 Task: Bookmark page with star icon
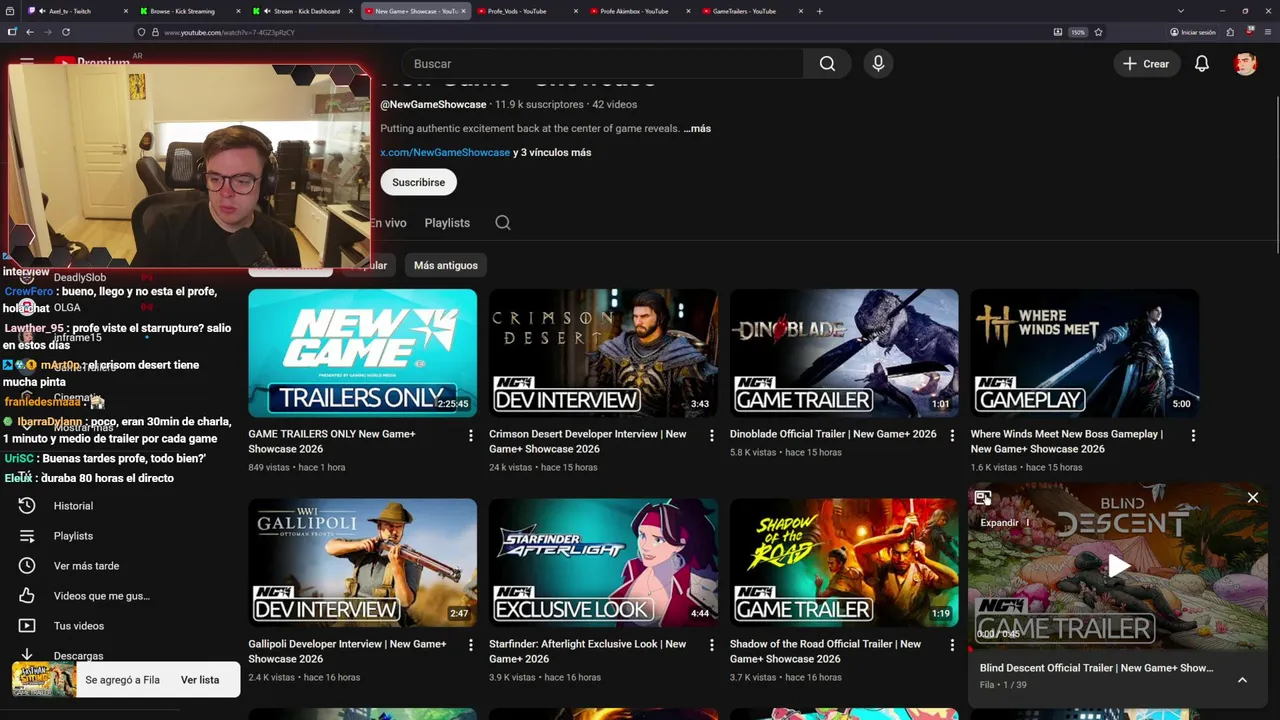point(1098,32)
